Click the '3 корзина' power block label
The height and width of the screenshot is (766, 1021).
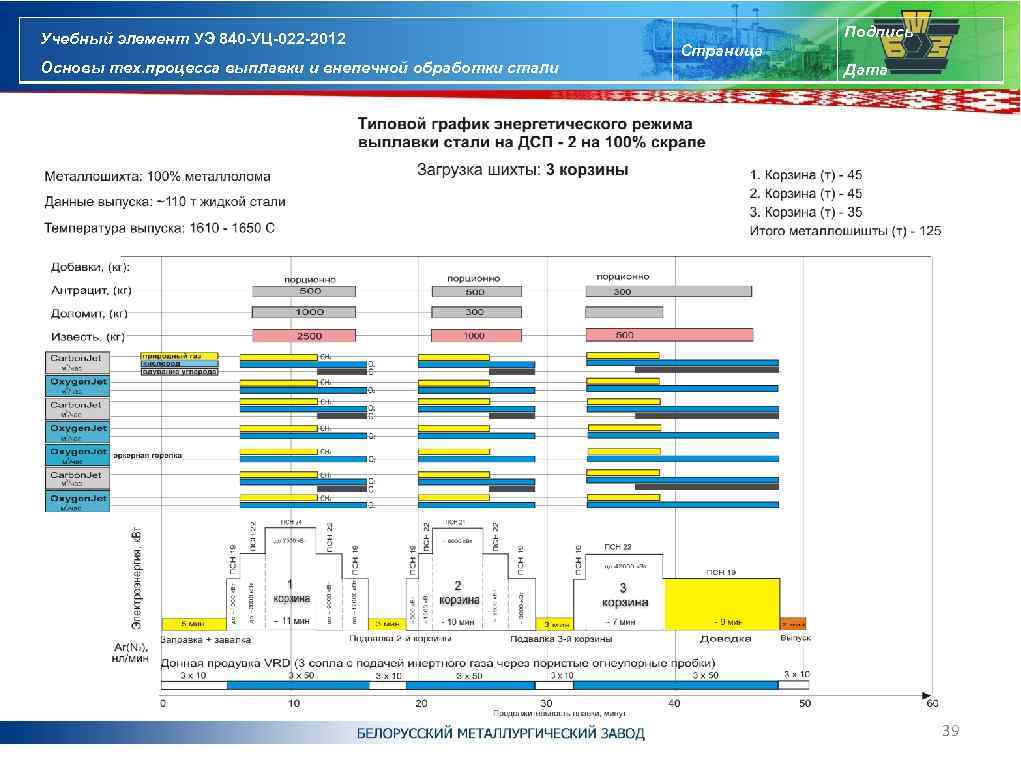point(624,595)
